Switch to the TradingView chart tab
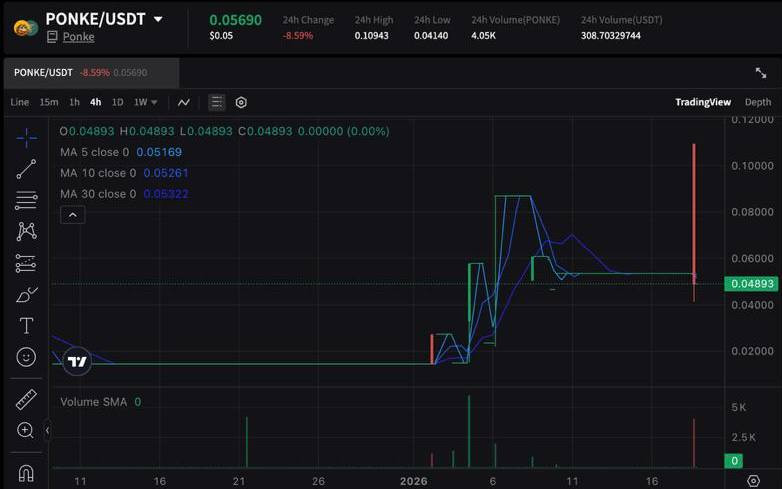Screen dimensions: 782x489 [x=702, y=102]
